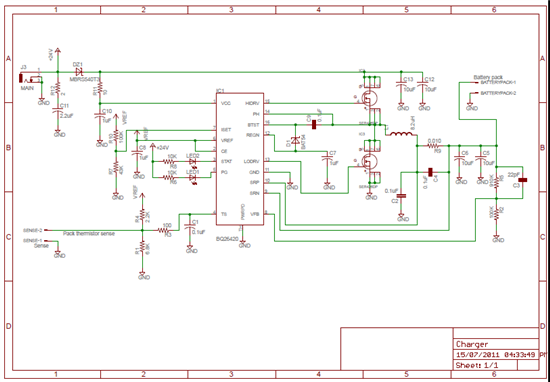550x382 pixels.
Task: Select capacitor C8 1uF near VREF
Action: [x=137, y=153]
